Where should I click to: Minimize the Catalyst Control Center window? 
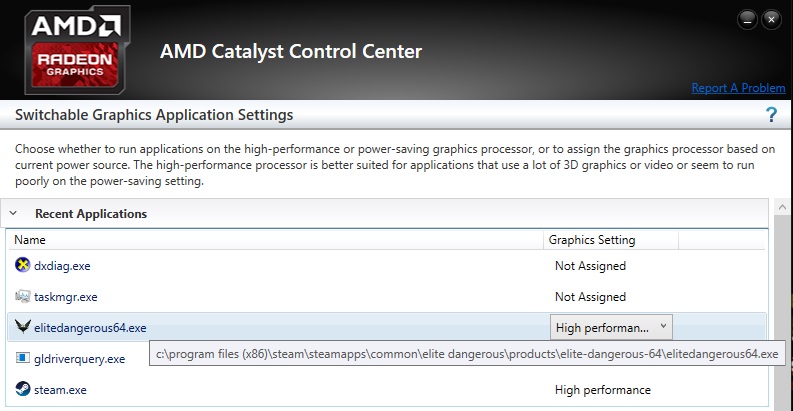747,20
